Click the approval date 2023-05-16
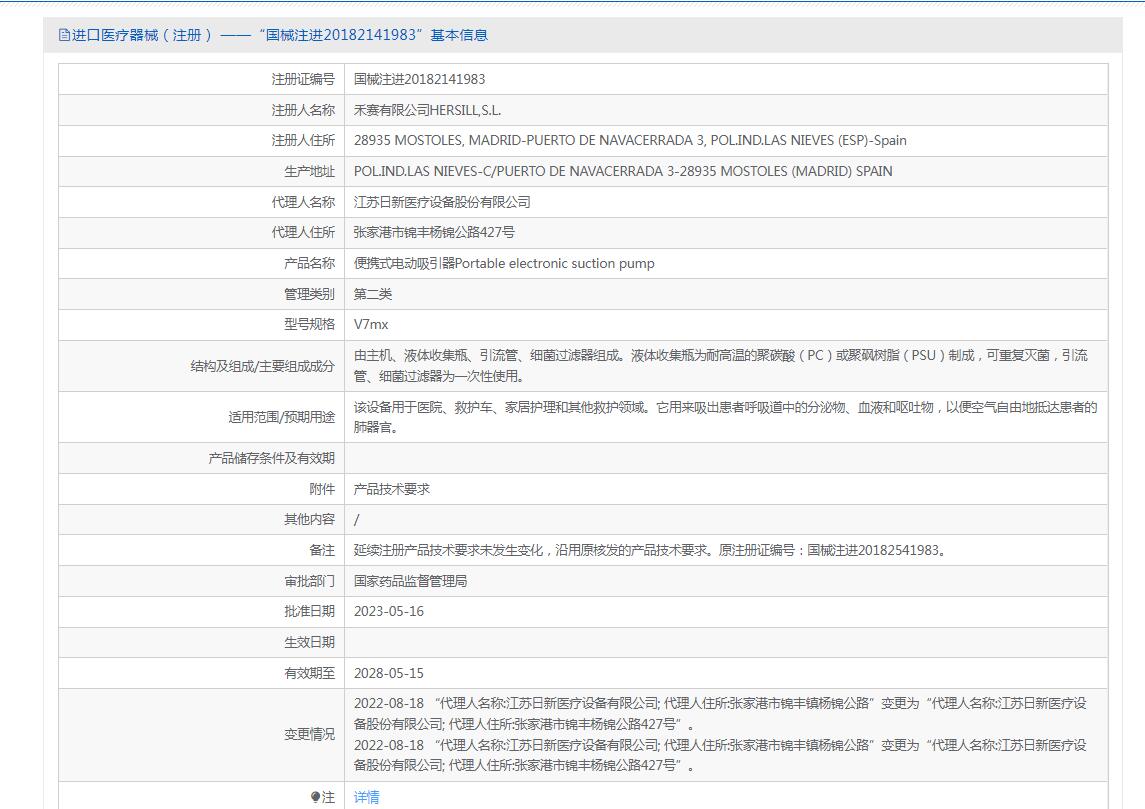 (x=389, y=611)
